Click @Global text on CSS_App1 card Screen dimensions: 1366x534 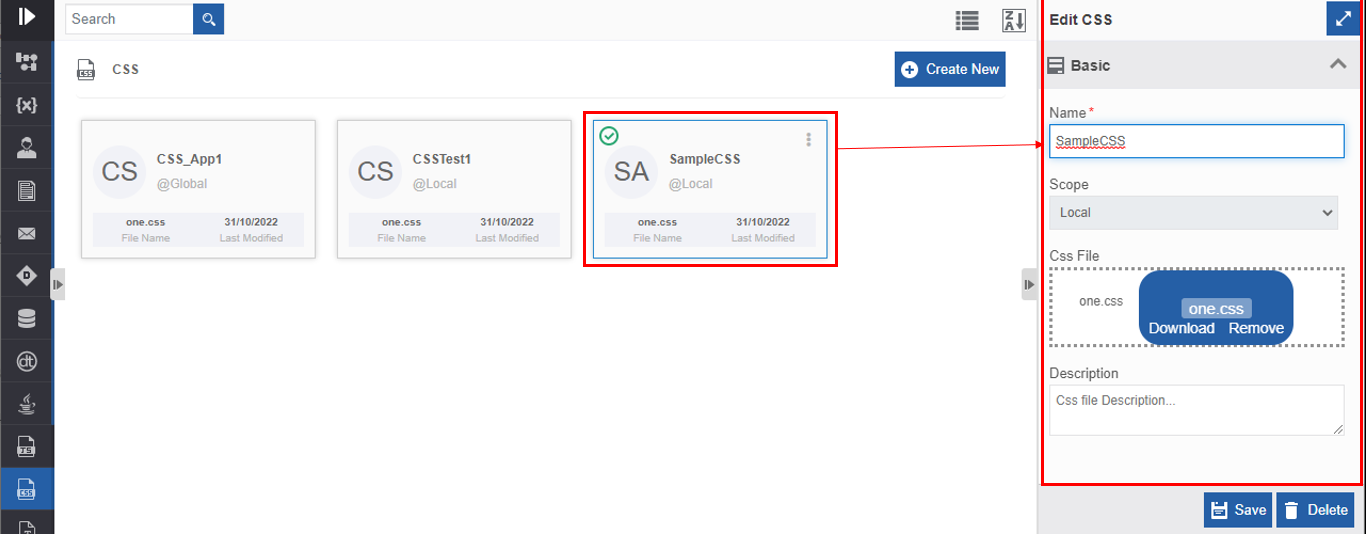coord(182,184)
